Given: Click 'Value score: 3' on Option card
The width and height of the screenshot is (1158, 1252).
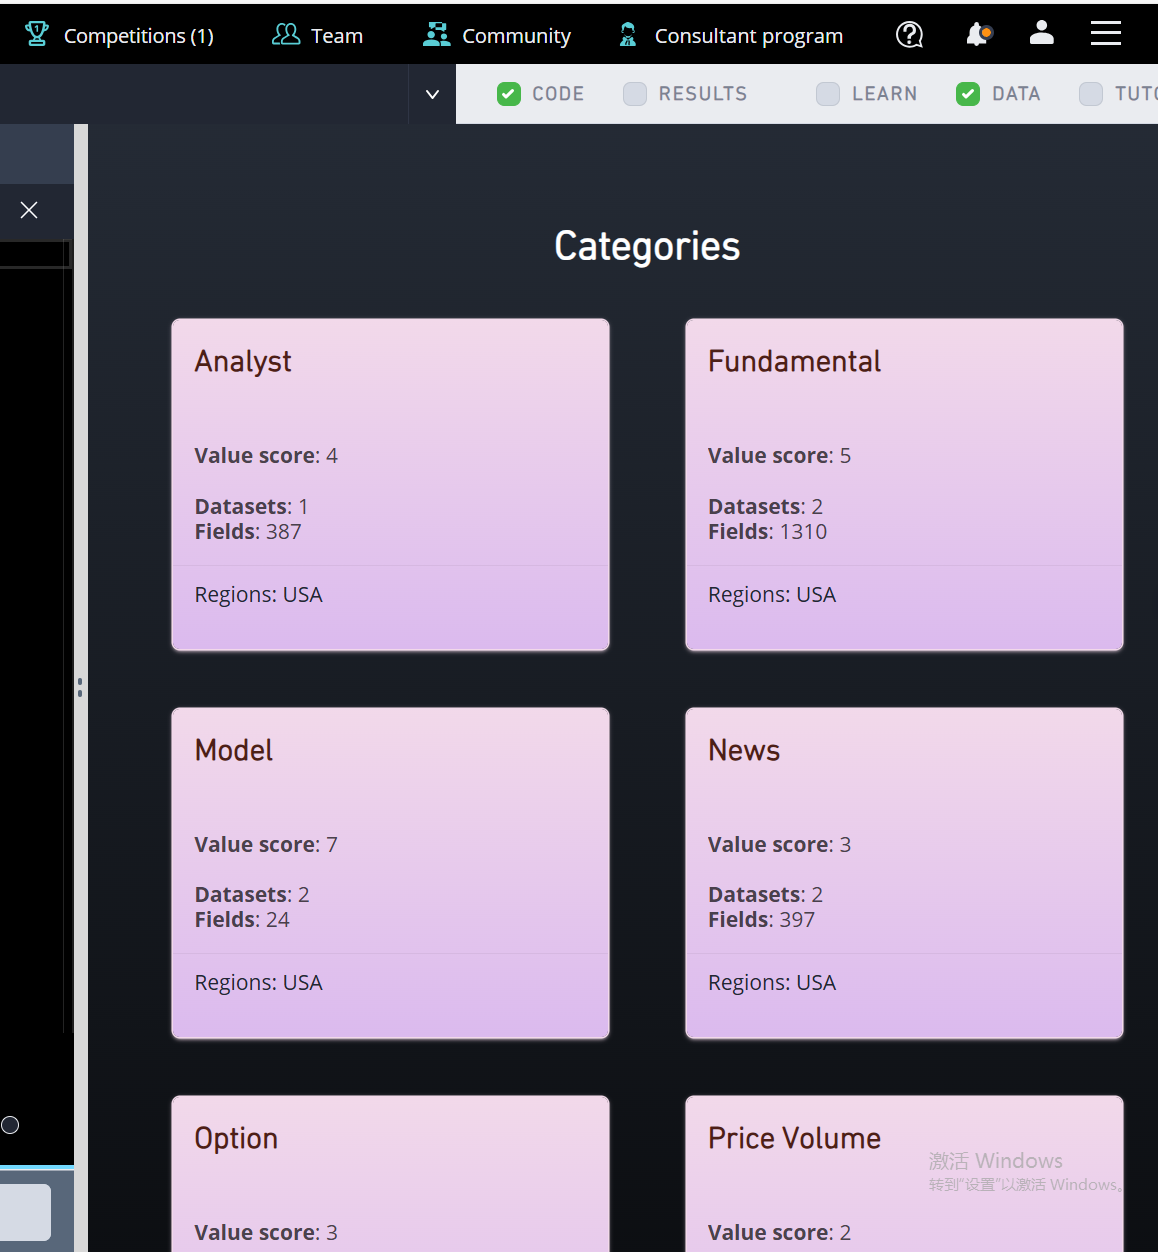Looking at the screenshot, I should coord(266,1233).
